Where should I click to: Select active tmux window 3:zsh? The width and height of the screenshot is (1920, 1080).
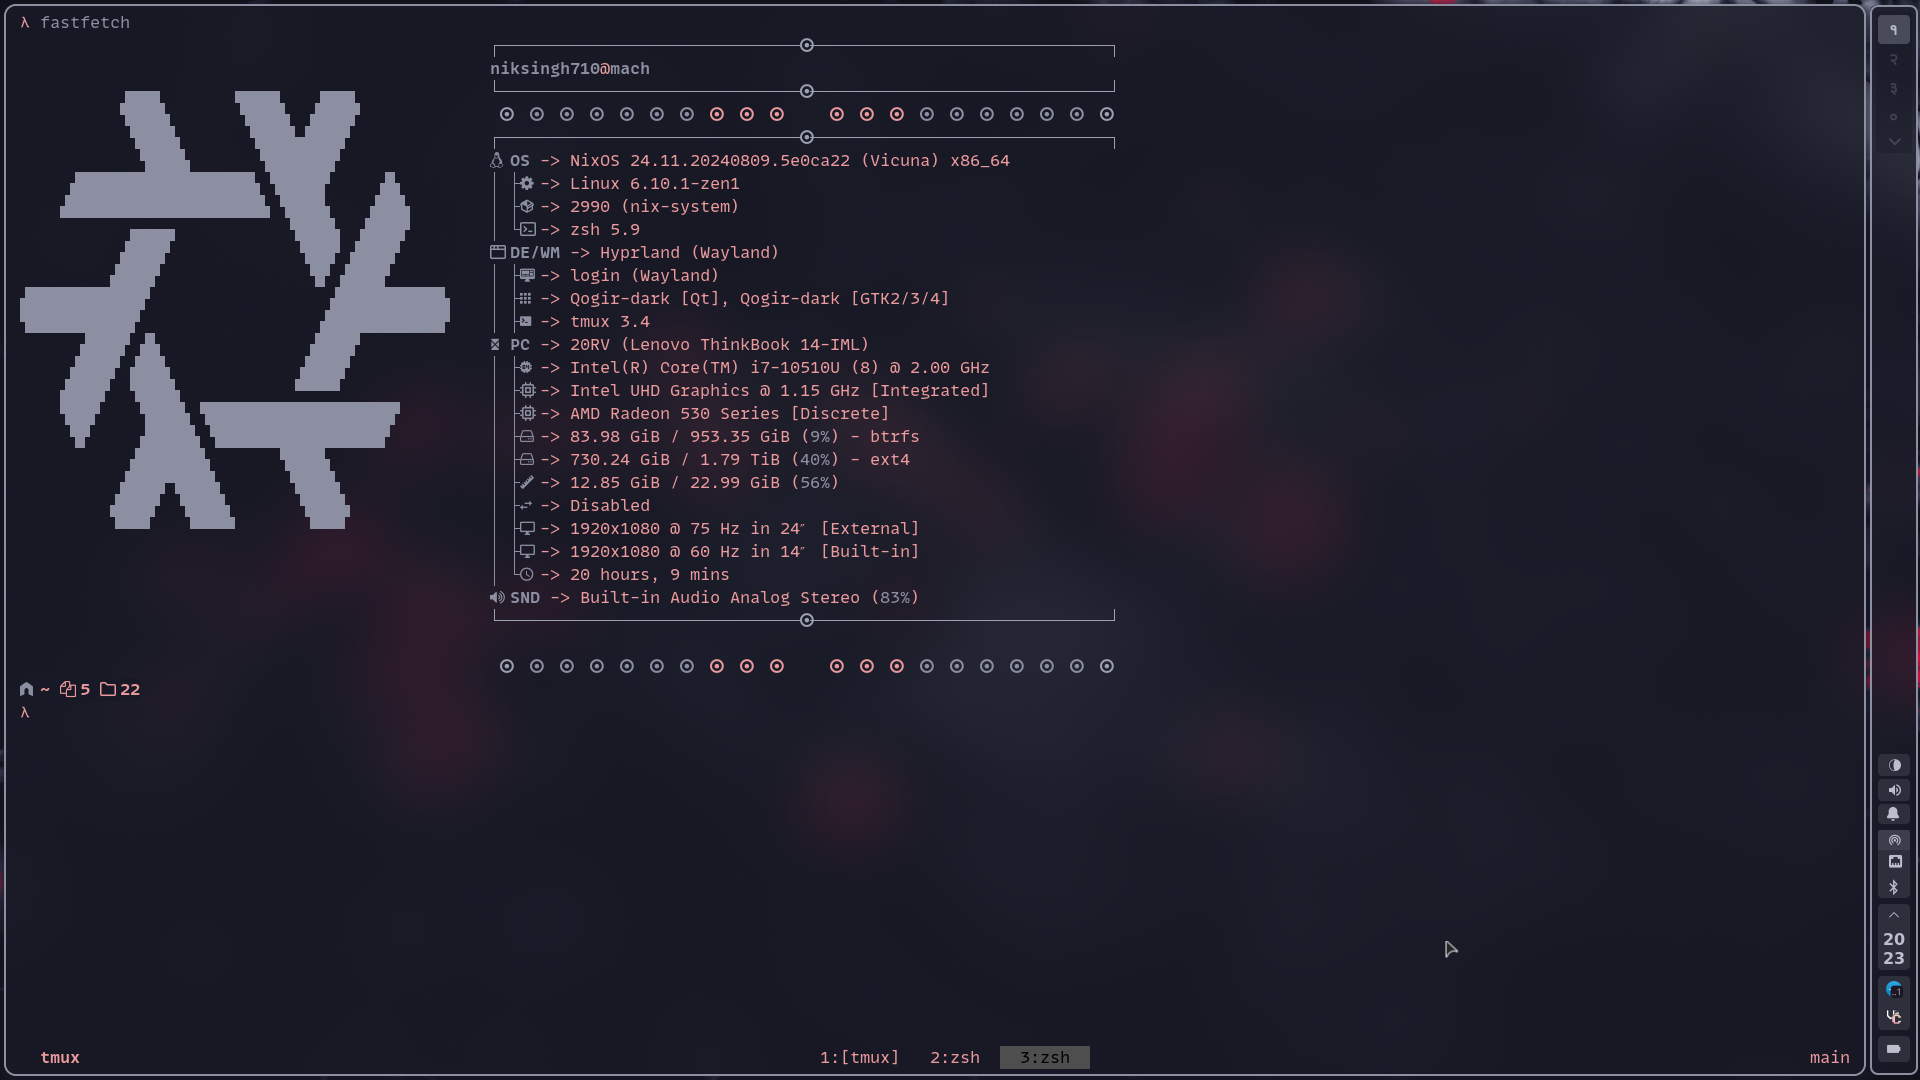click(x=1044, y=1057)
